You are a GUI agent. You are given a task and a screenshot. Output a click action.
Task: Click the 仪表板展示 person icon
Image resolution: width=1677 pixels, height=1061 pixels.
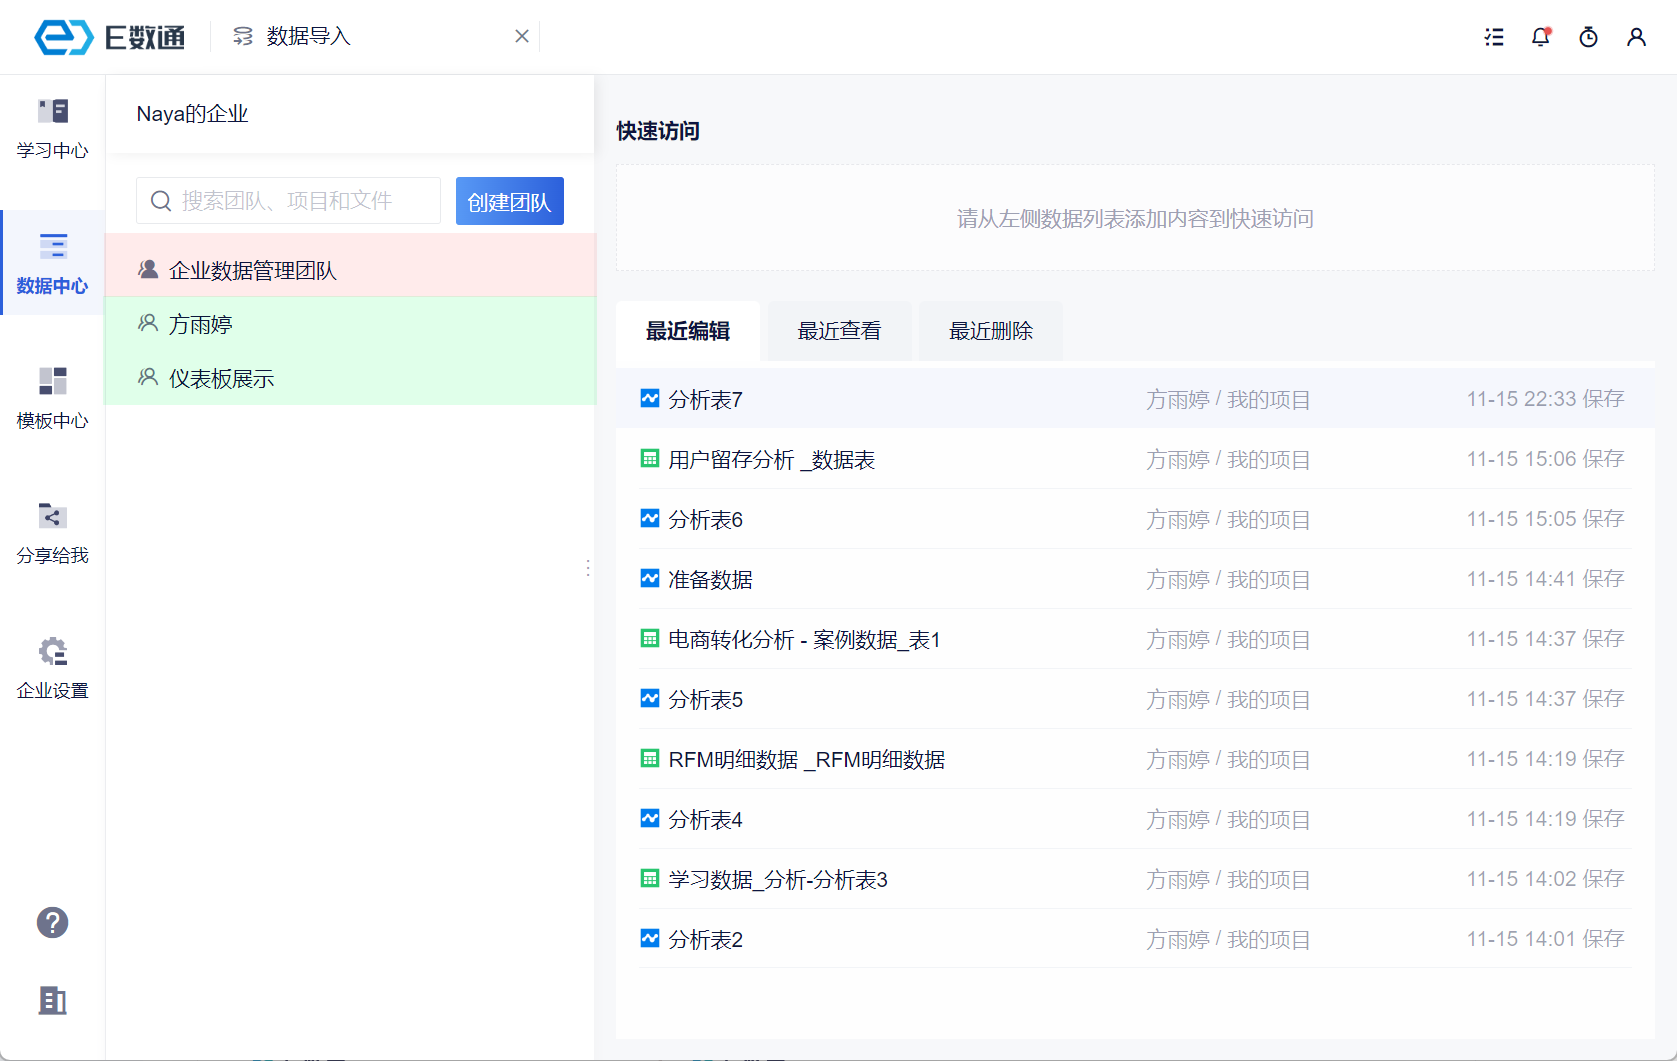tap(148, 377)
